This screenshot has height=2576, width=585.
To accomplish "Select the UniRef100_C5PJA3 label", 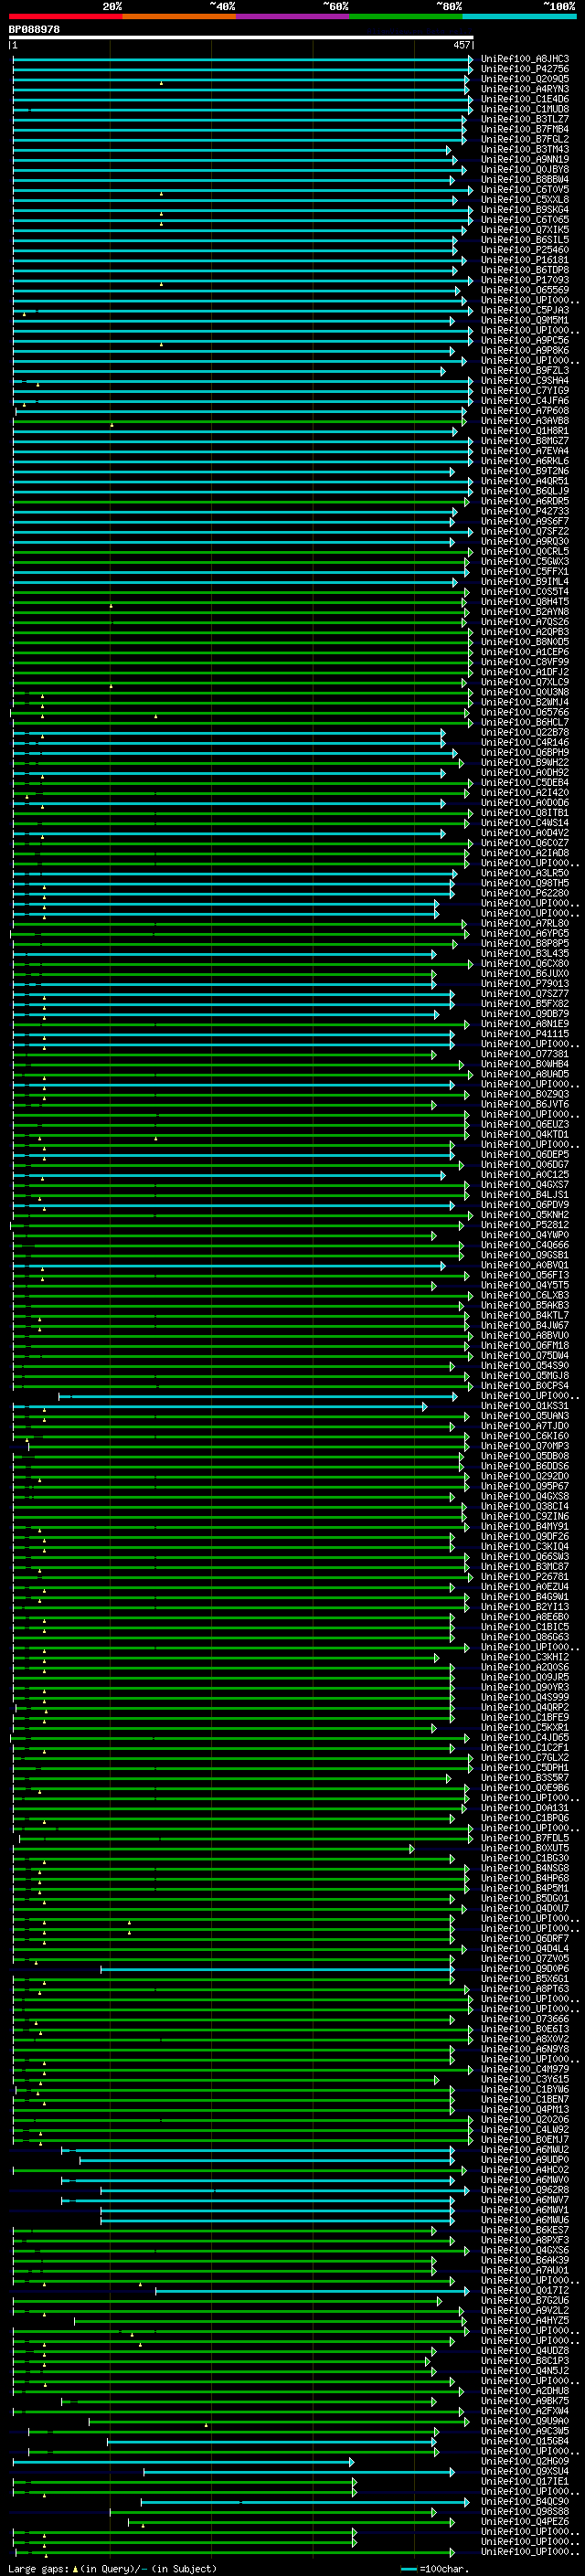I will pos(525,310).
